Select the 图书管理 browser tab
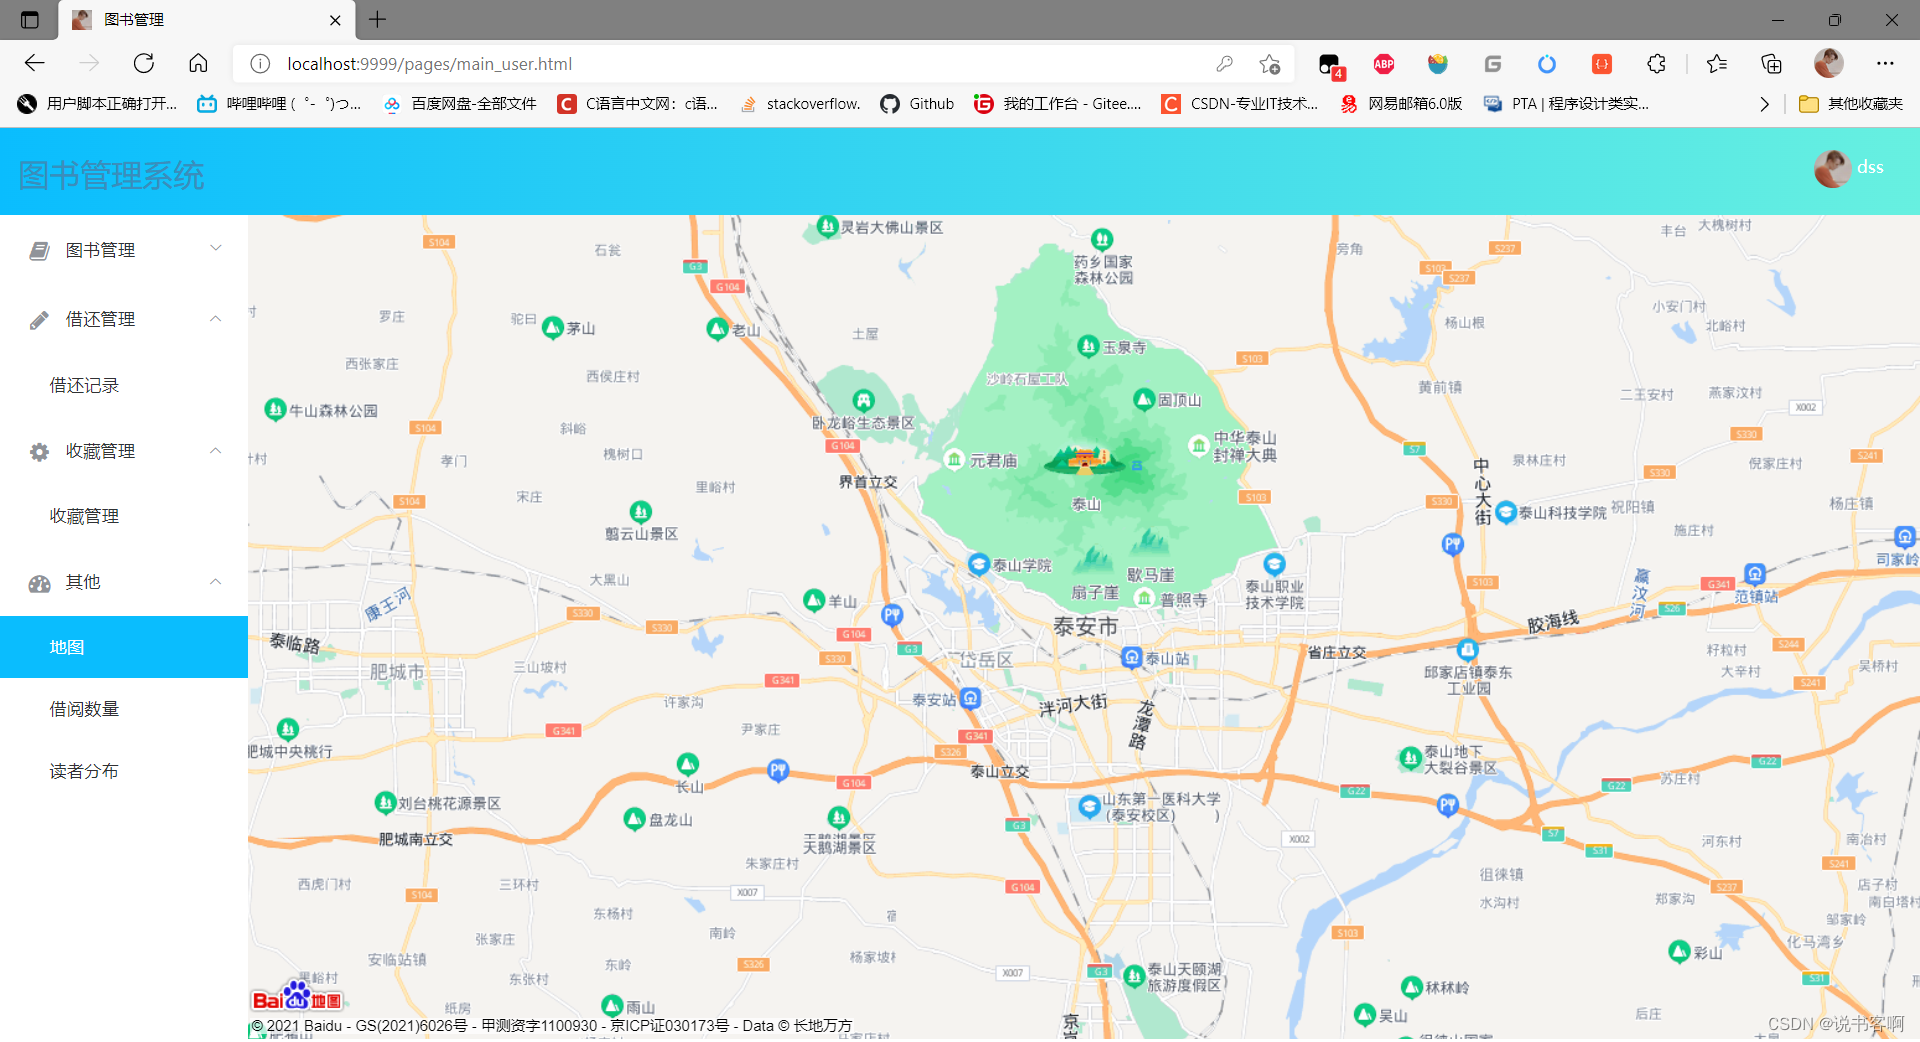1920x1042 pixels. point(208,20)
